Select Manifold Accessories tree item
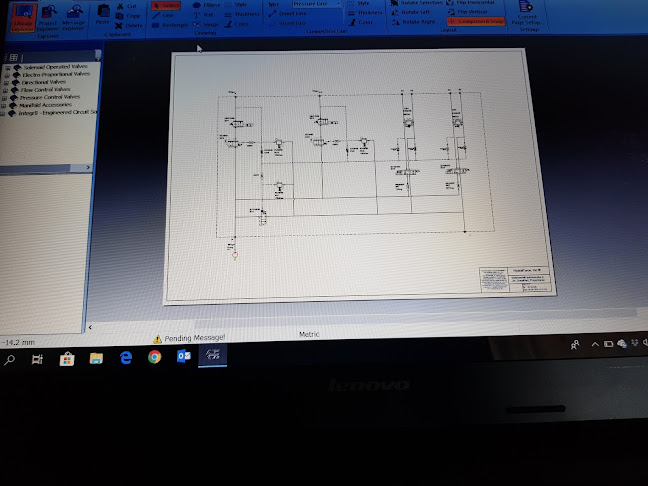648x486 pixels. [x=45, y=105]
